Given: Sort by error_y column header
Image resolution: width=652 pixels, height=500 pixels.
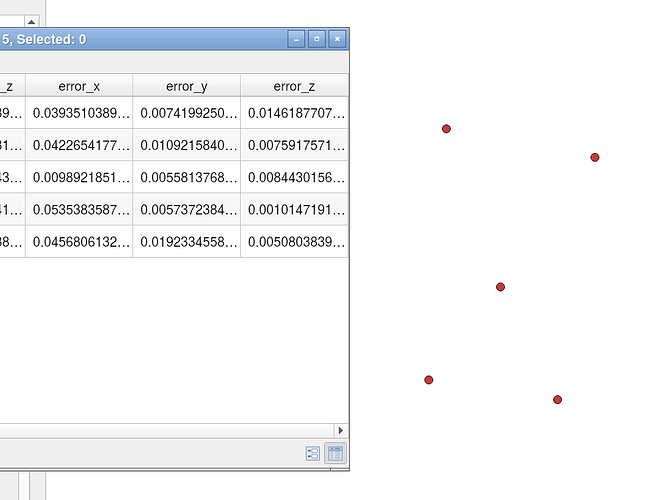Looking at the screenshot, I should coord(187,86).
